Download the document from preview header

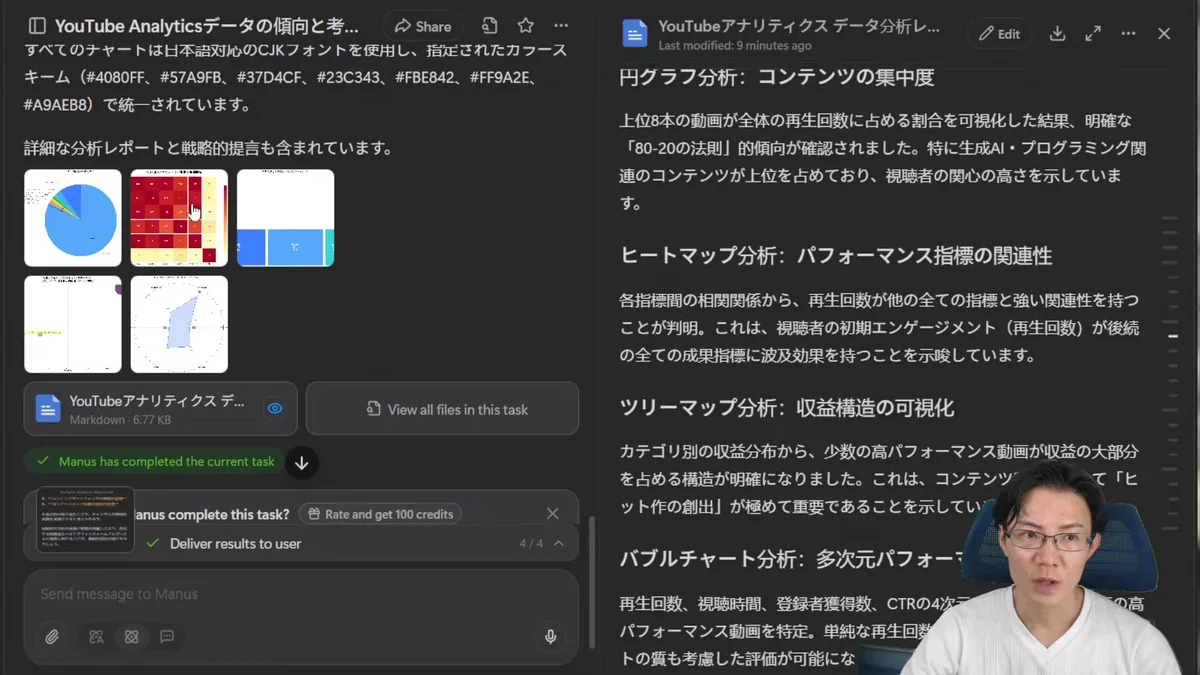click(x=1057, y=33)
